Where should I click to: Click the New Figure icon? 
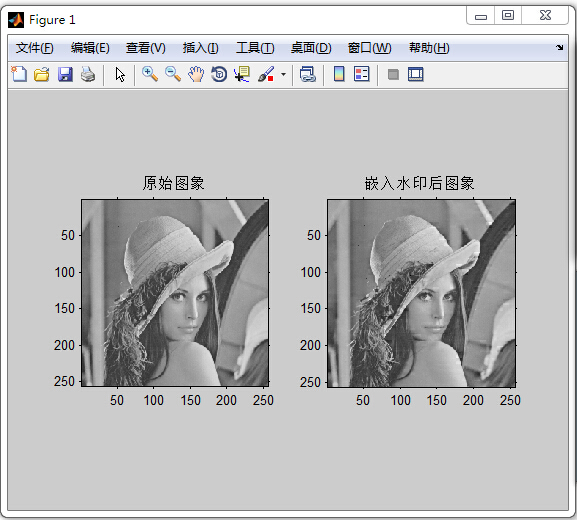pos(19,74)
